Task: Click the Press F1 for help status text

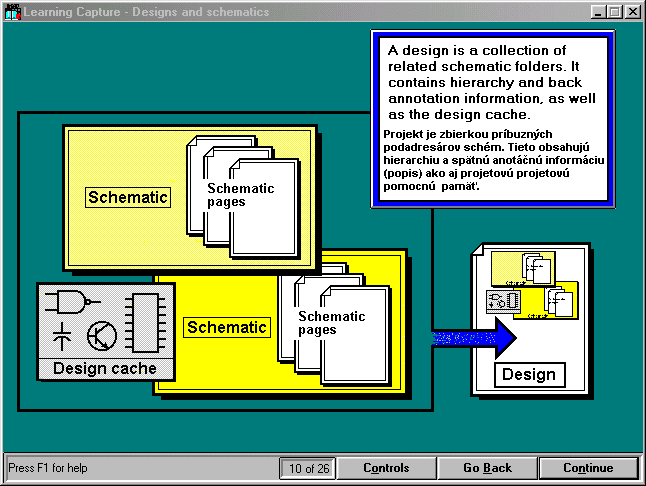Action: coord(48,468)
